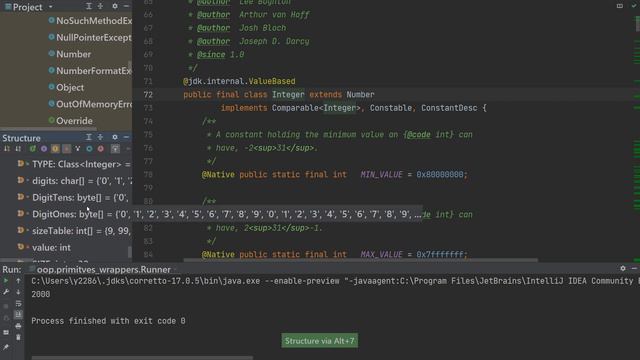Select Number class in Project tree
The image size is (640, 360).
[69, 54]
